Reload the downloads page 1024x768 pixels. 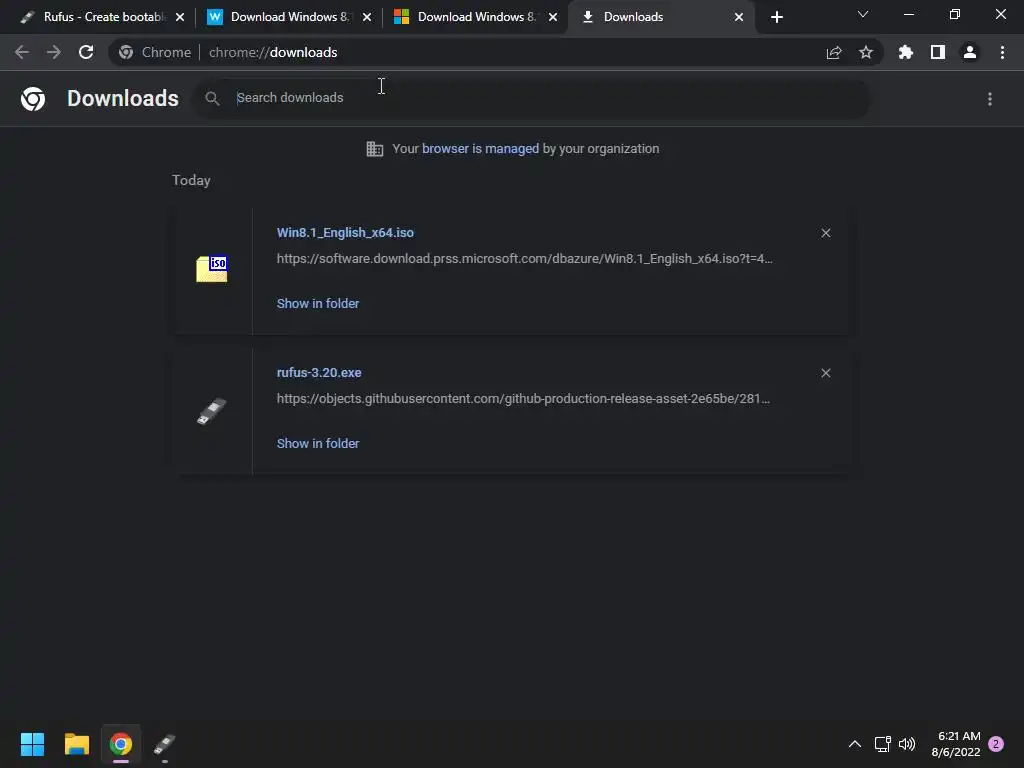(86, 52)
